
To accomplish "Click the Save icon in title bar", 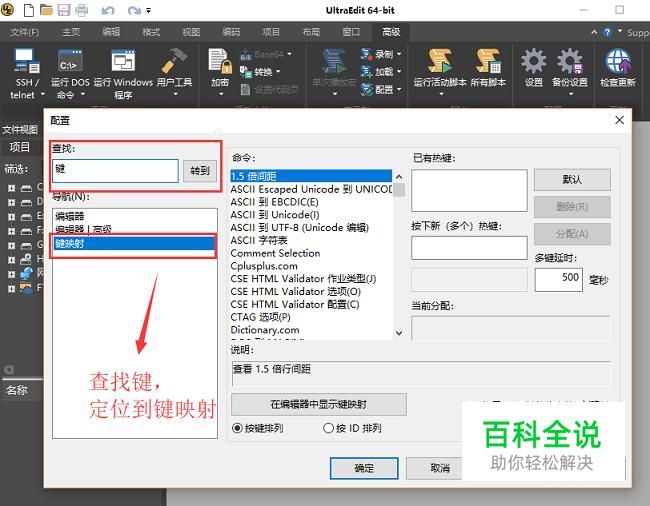I will click(x=63, y=10).
